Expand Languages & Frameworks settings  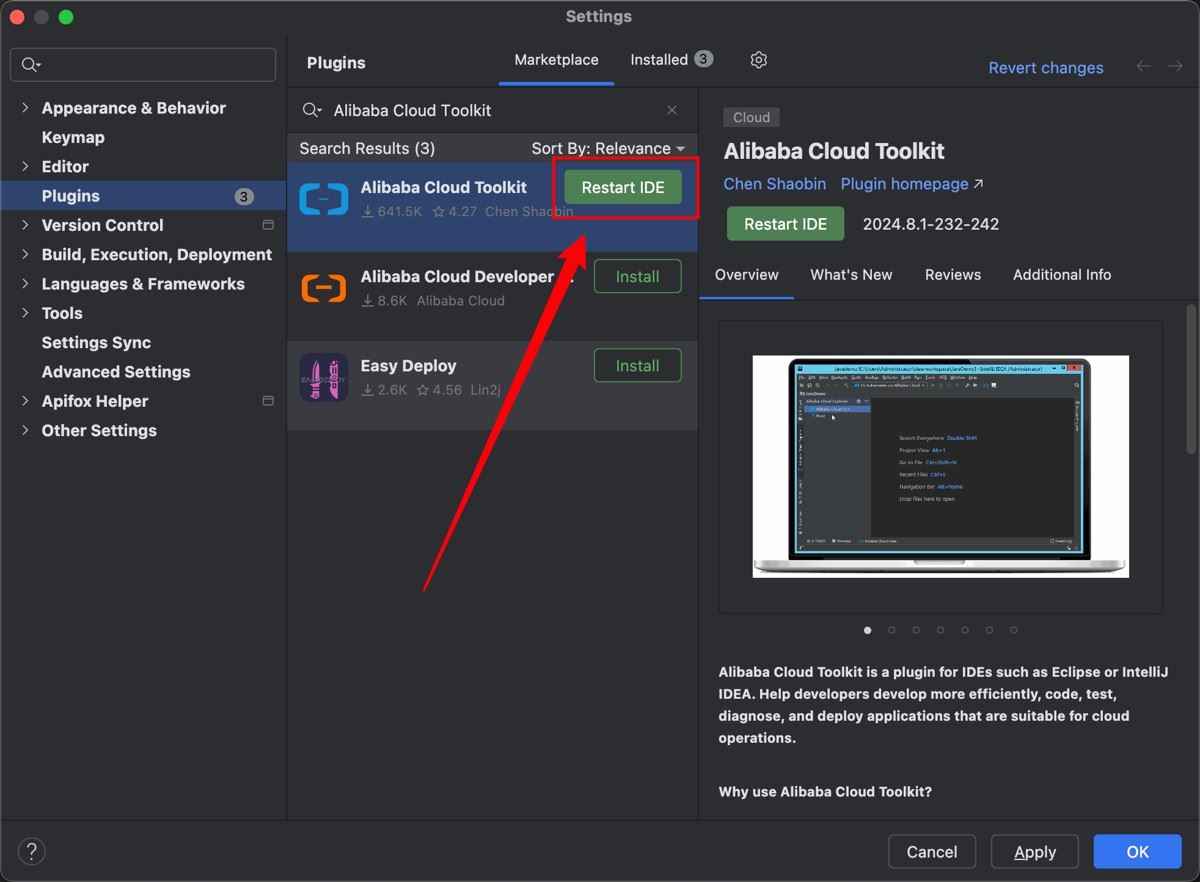(25, 284)
